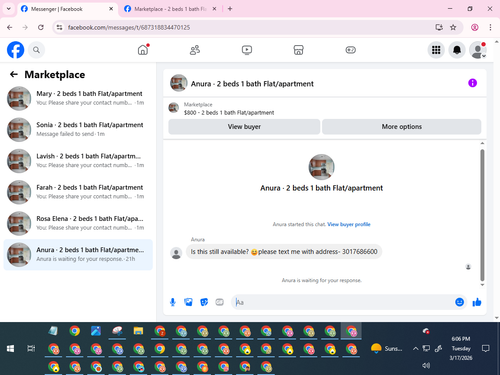Open the Video (Watch) icon
Image resolution: width=500 pixels, height=375 pixels.
247,50
